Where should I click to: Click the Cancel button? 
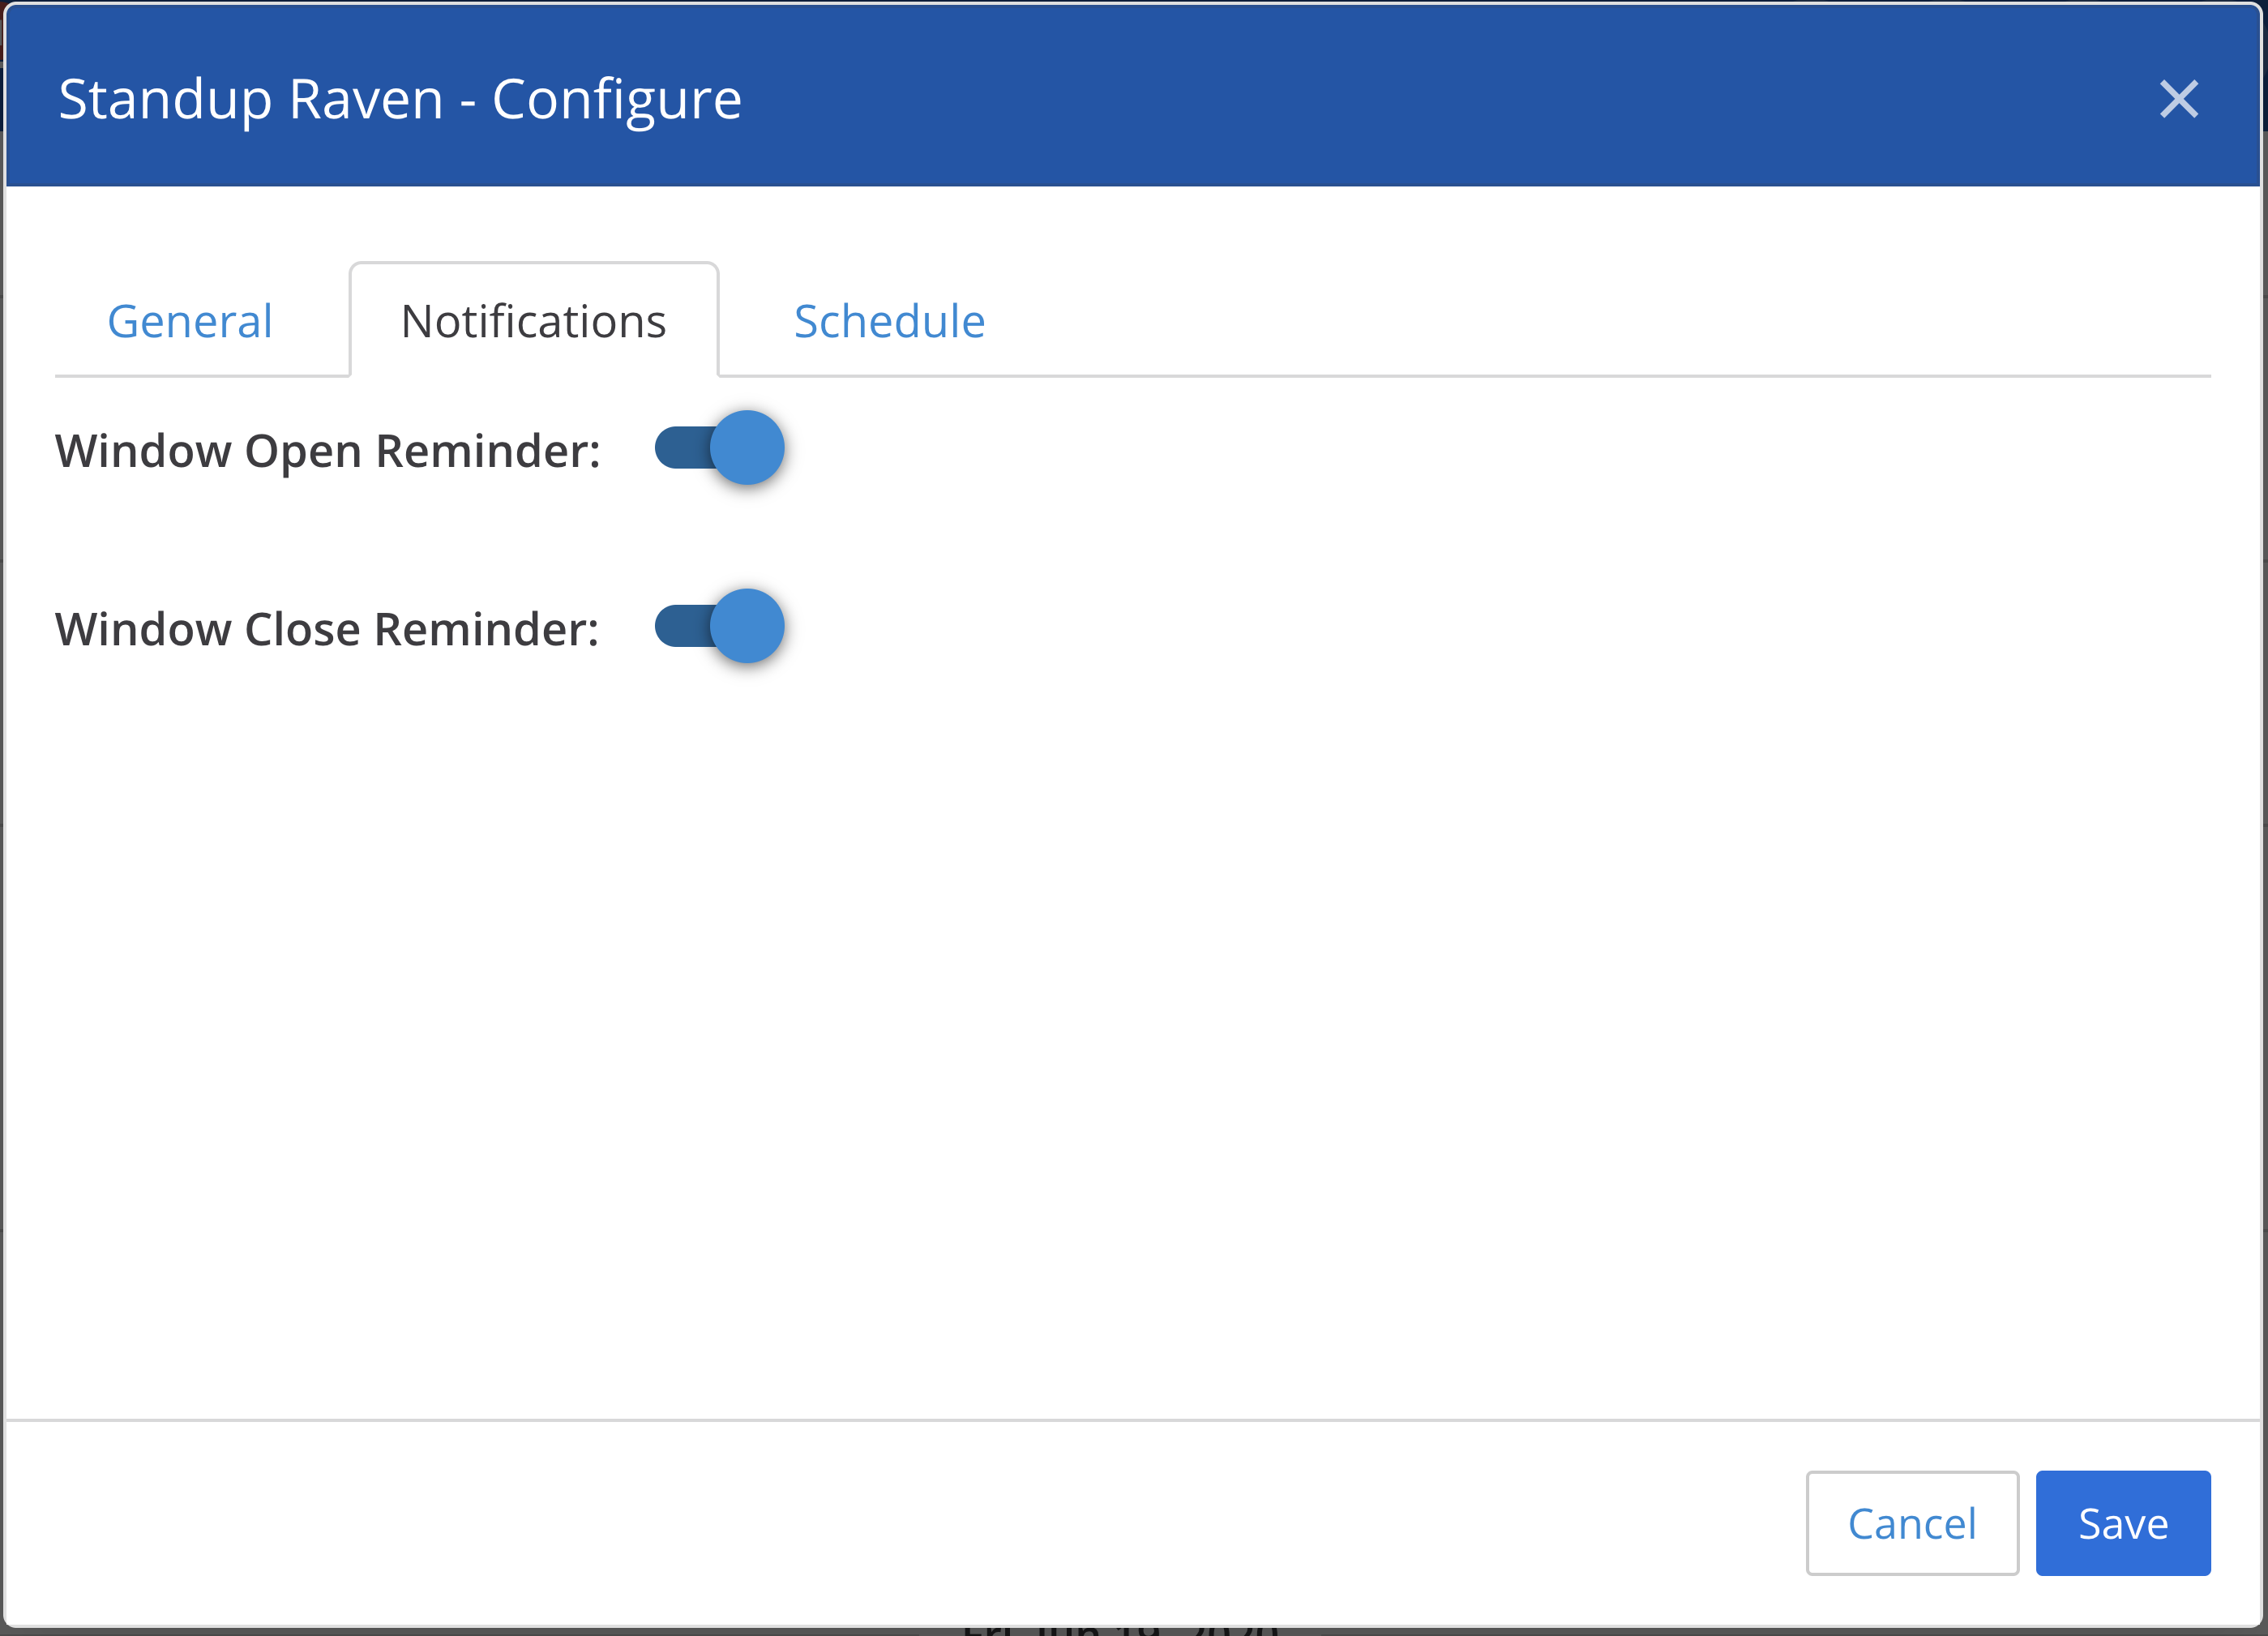[1911, 1523]
